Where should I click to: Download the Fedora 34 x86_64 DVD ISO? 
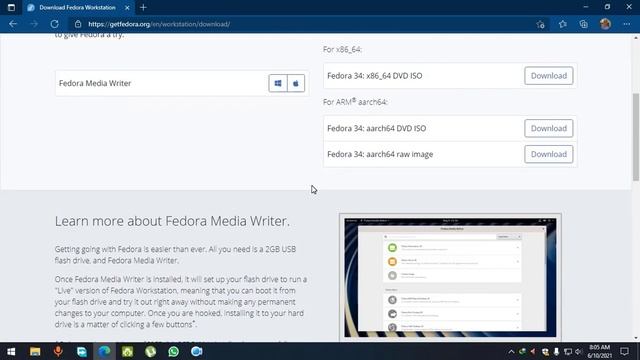[x=549, y=76]
